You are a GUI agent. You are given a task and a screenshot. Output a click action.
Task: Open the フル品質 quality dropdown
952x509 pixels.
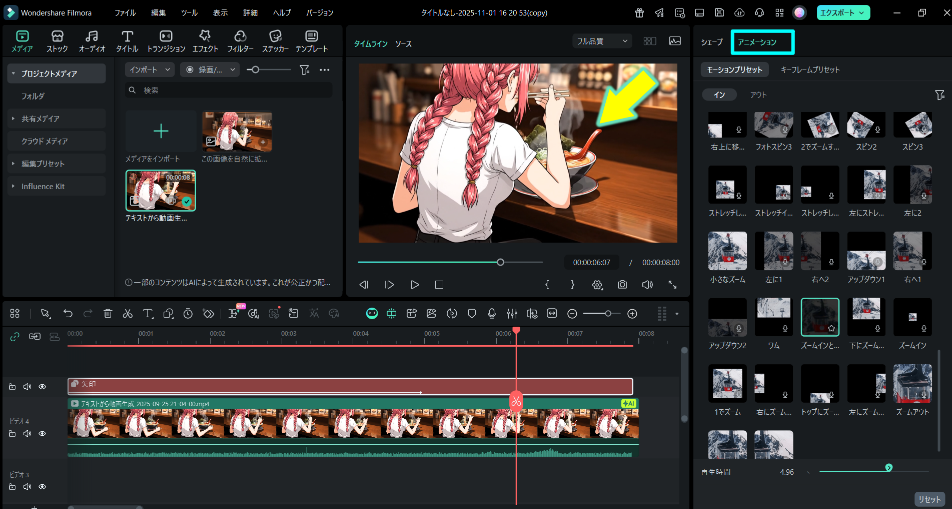click(602, 41)
